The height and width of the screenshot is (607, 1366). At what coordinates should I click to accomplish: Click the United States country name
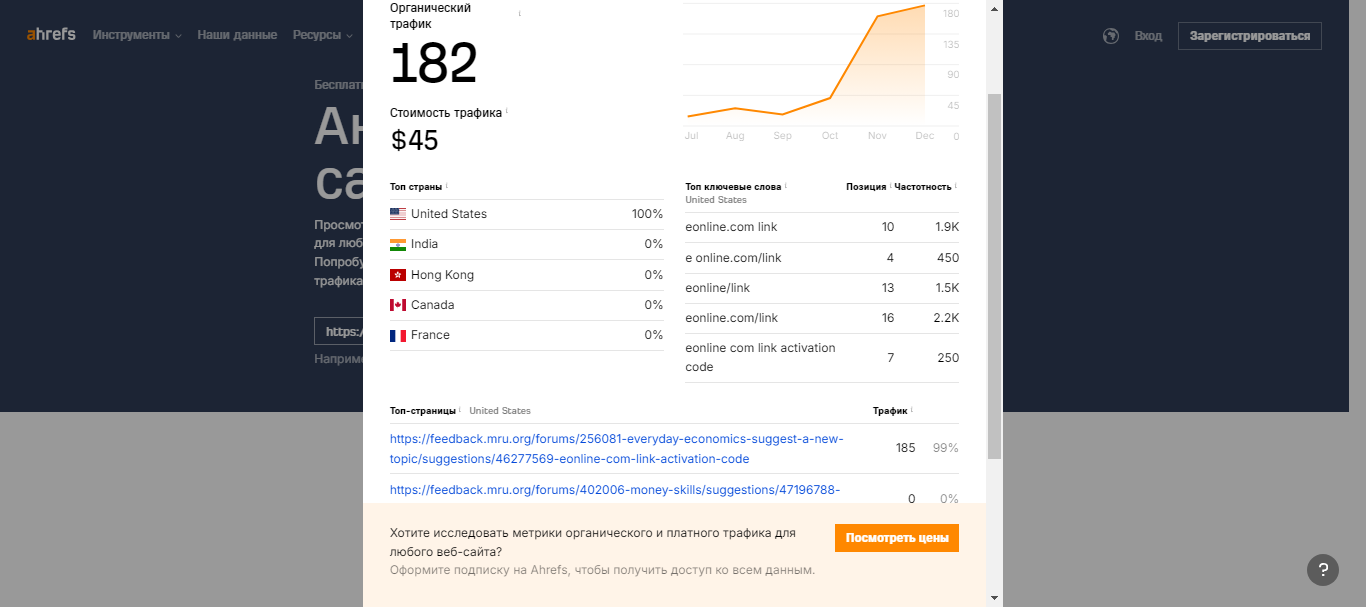pyautogui.click(x=449, y=214)
